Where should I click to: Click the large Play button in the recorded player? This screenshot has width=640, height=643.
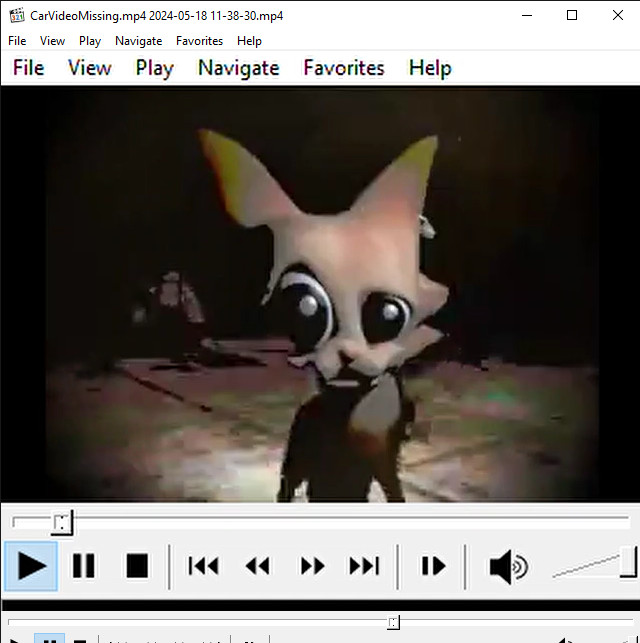31,566
